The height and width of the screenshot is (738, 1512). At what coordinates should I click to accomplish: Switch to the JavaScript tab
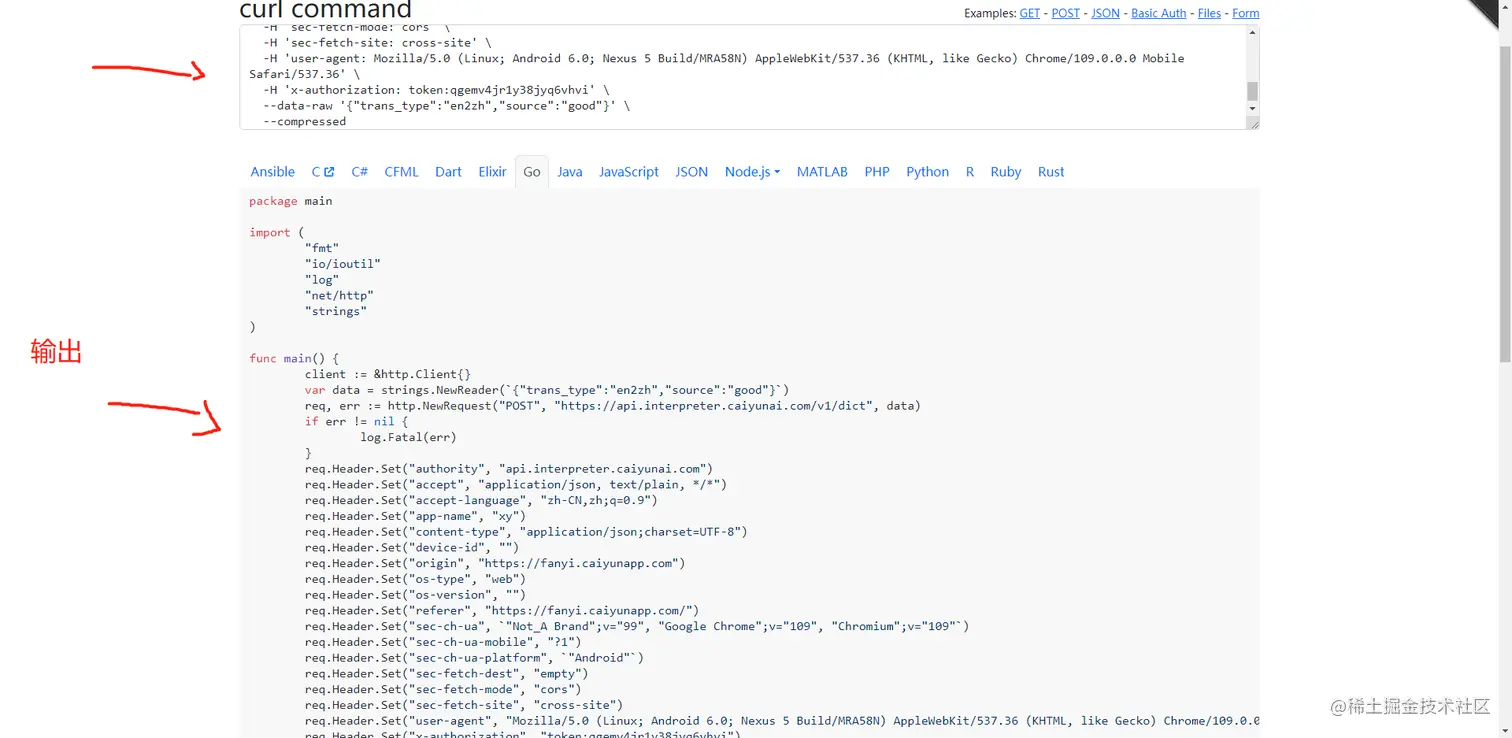click(x=628, y=172)
